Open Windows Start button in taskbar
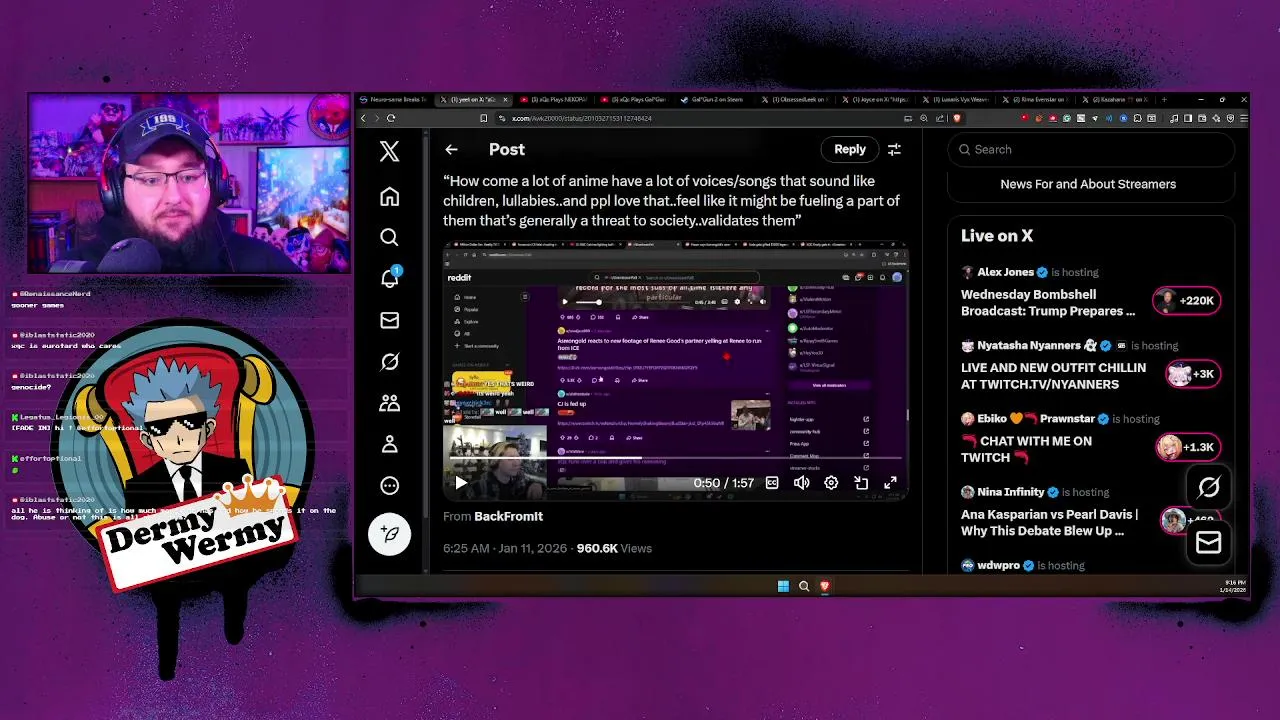 pos(783,586)
